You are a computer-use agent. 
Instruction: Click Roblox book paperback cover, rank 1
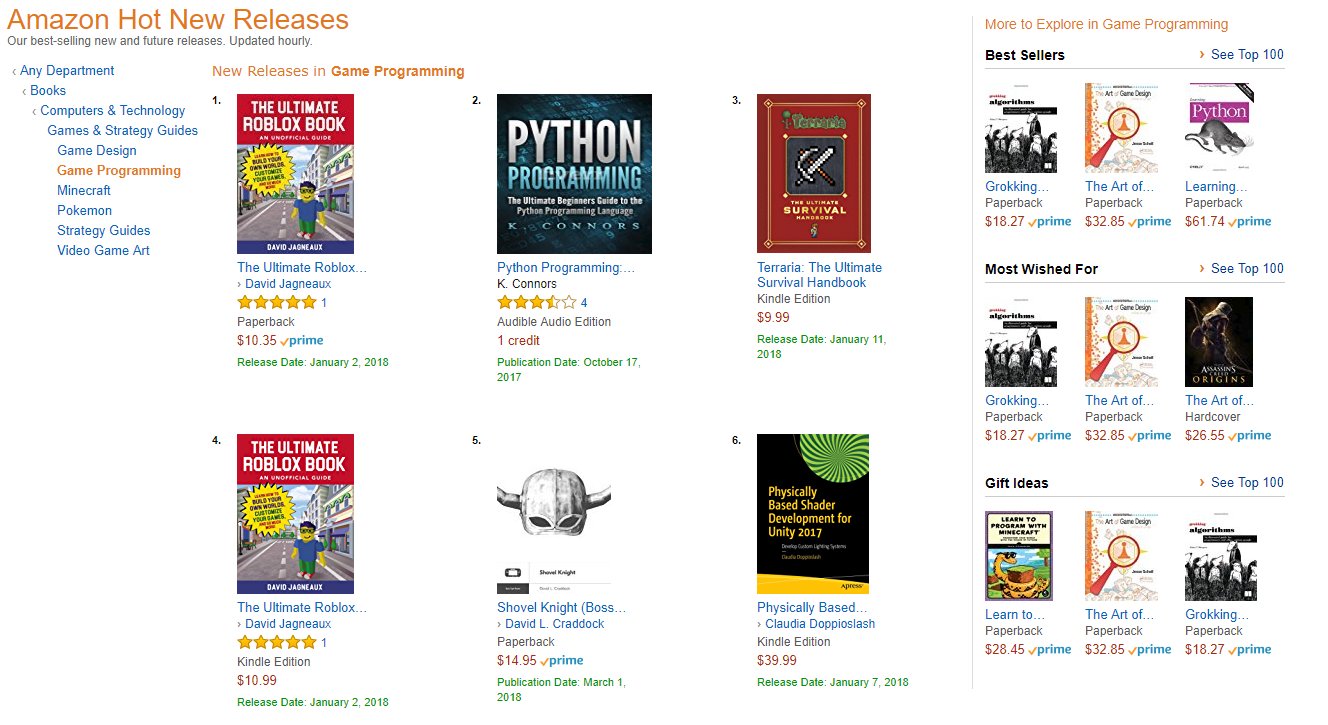295,174
